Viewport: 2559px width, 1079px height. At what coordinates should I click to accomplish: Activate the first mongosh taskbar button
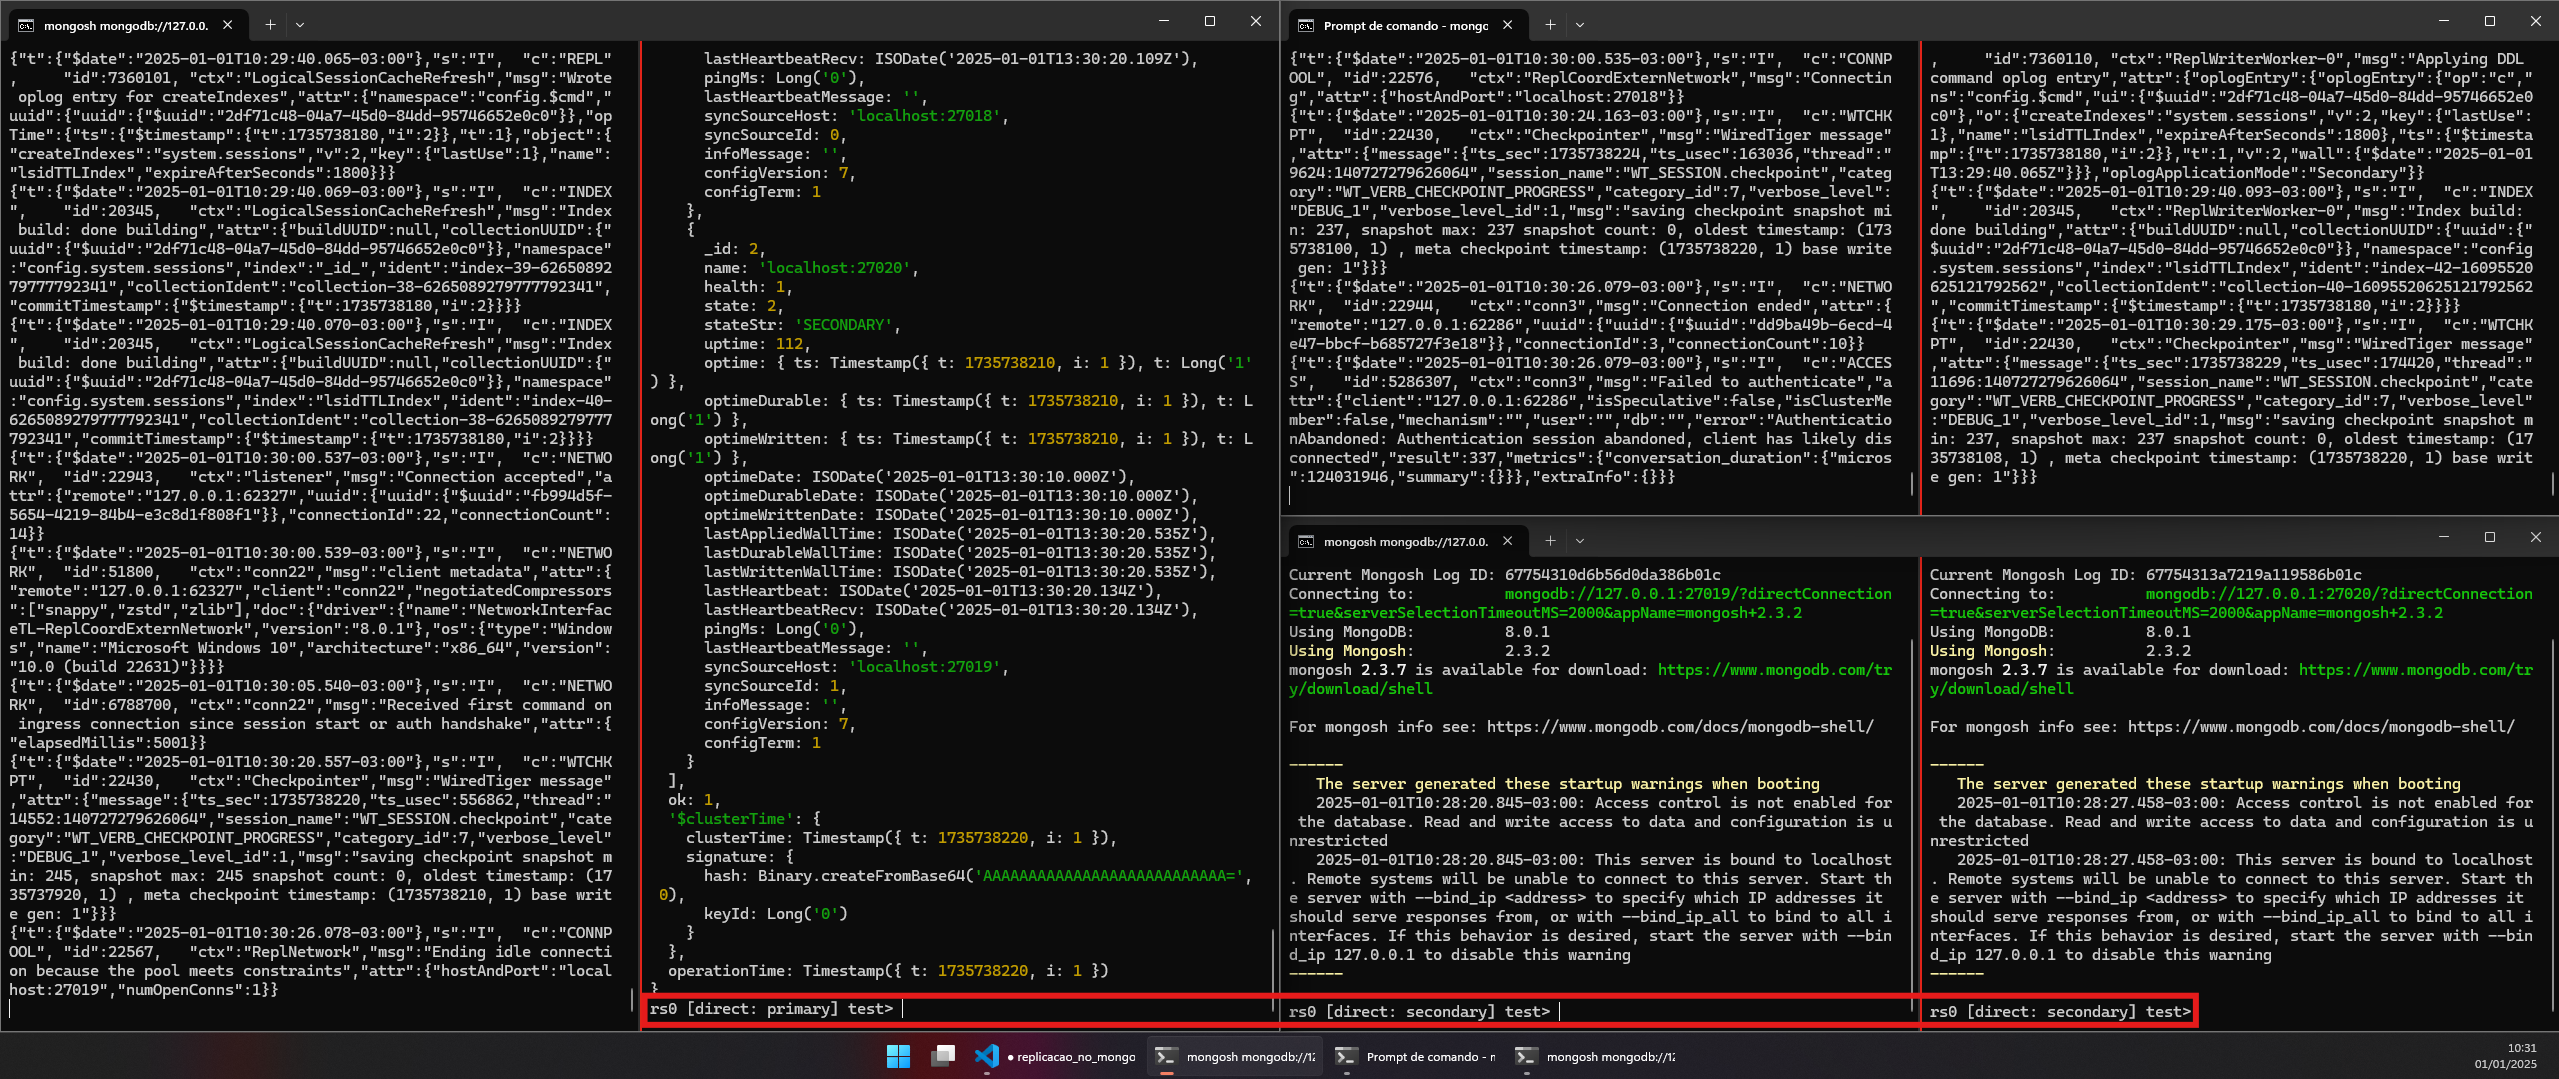click(x=1236, y=1056)
